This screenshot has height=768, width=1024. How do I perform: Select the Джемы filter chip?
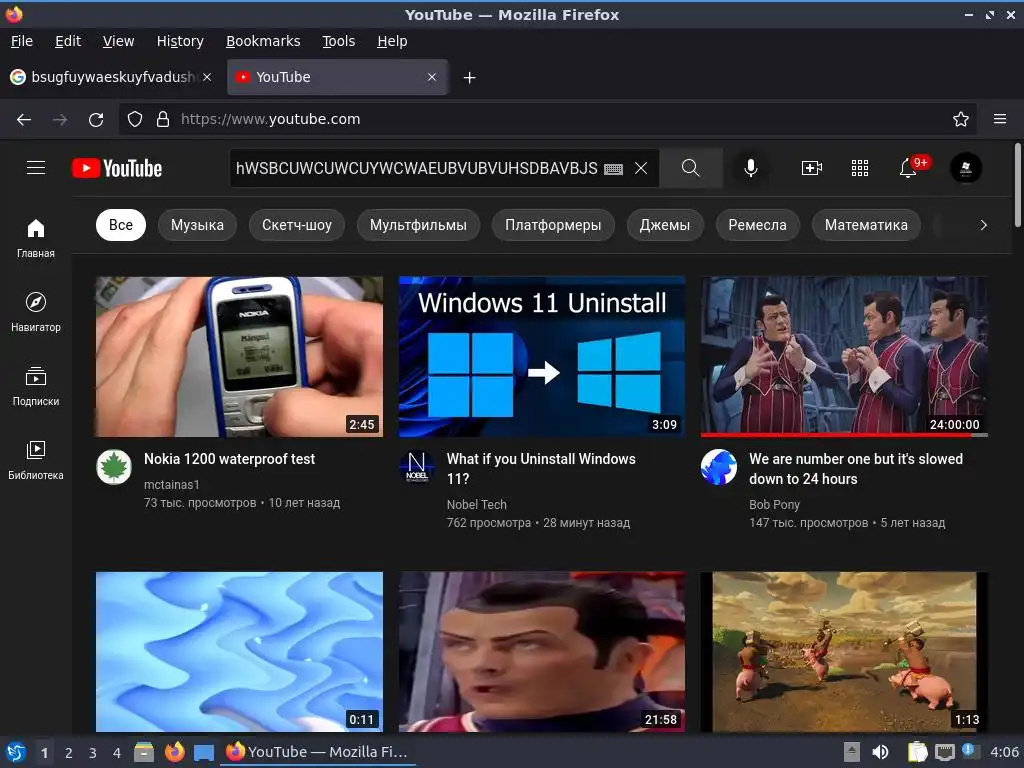tap(665, 225)
